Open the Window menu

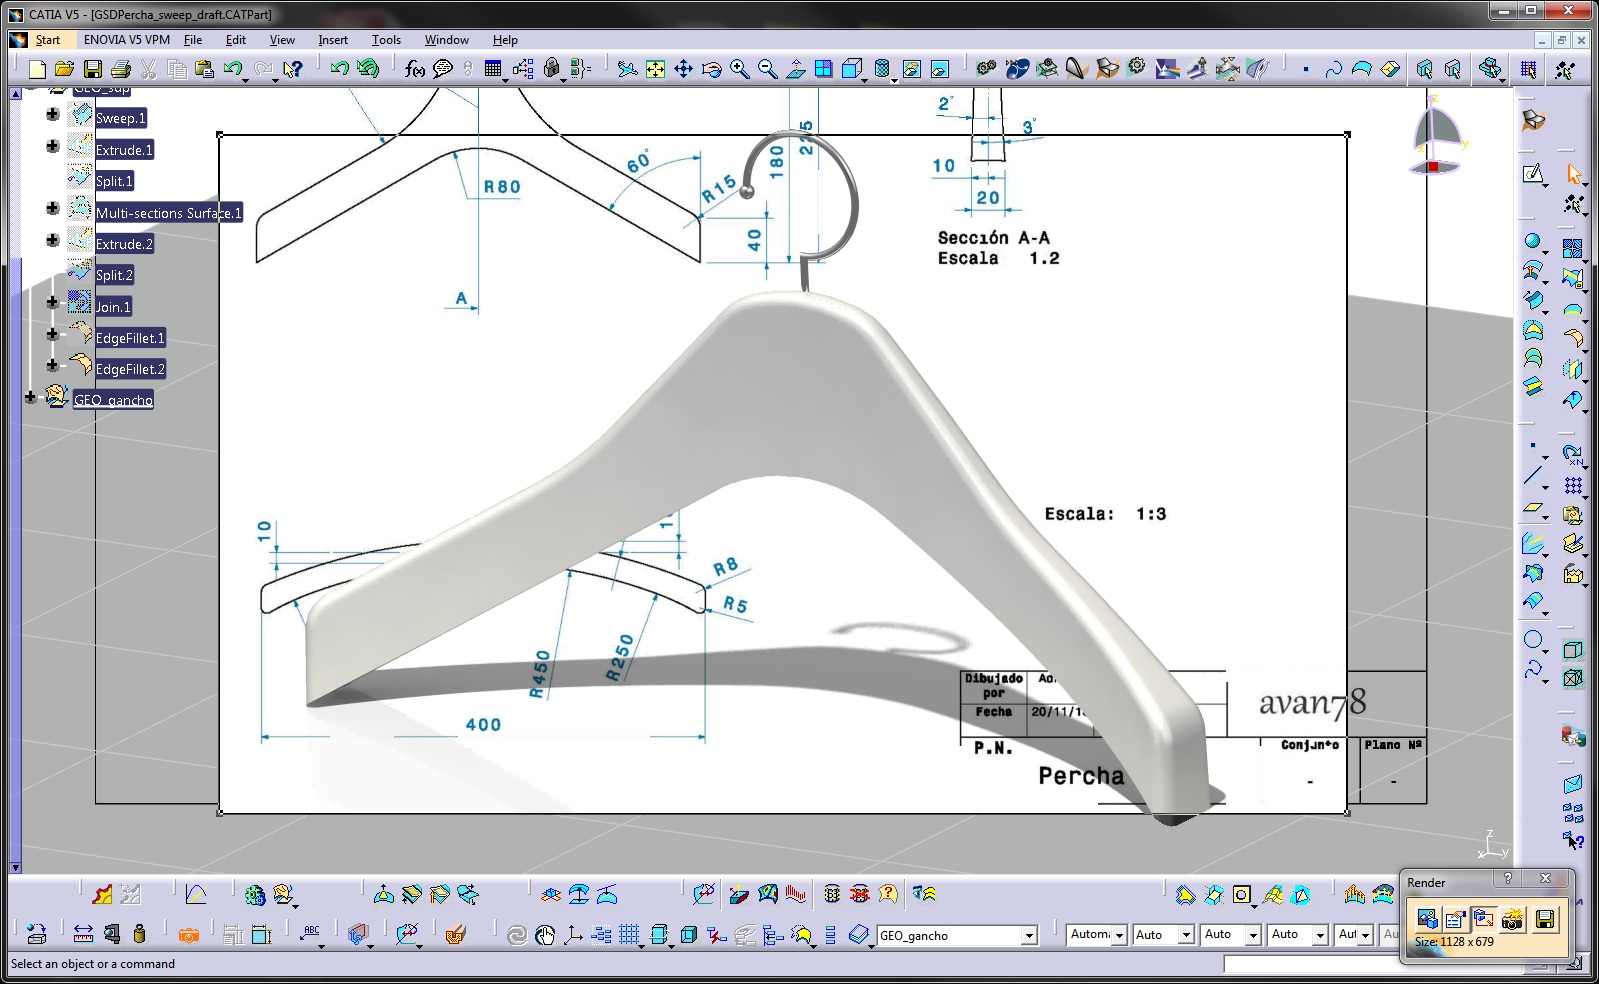pos(447,40)
